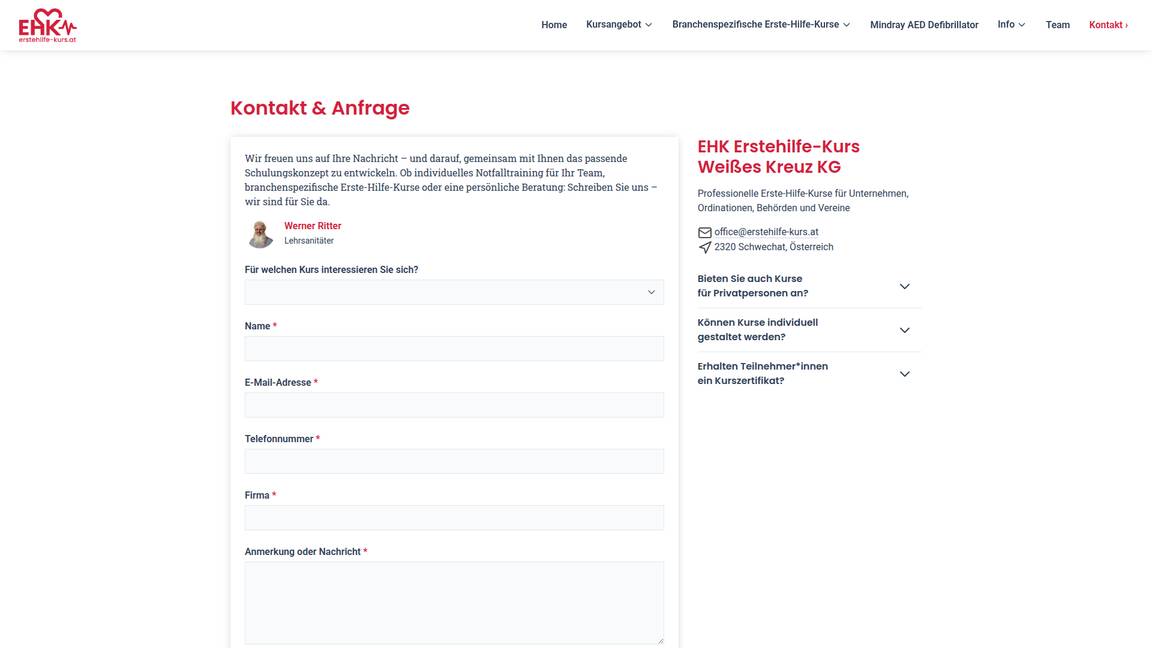Focus the Name input field
This screenshot has height=648, width=1152.
453,348
